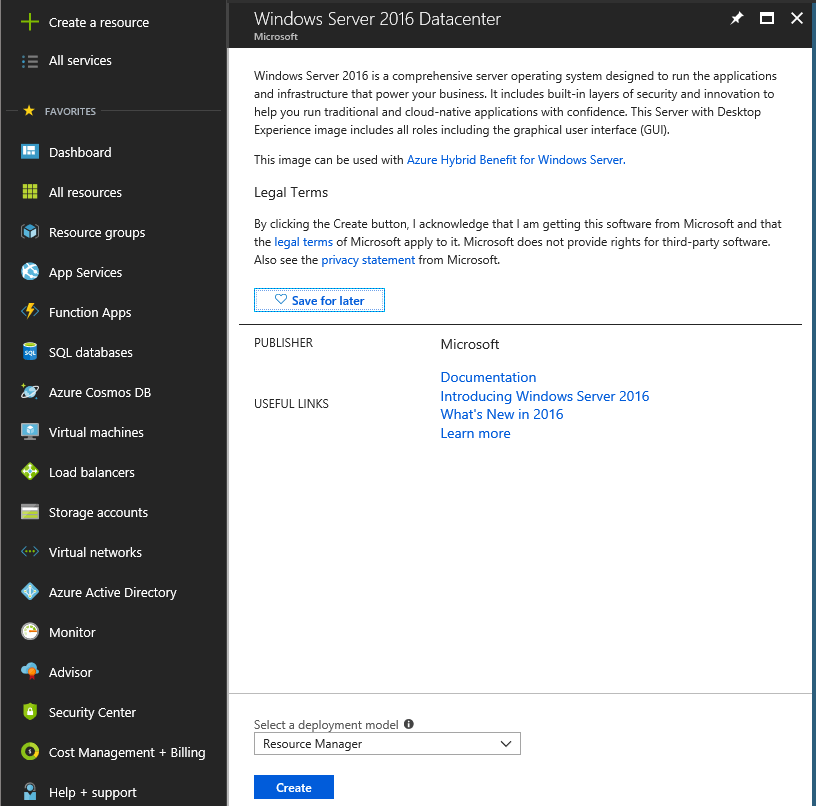This screenshot has width=816, height=806.
Task: Open Introducing Windows Server 2016 link
Action: point(544,396)
